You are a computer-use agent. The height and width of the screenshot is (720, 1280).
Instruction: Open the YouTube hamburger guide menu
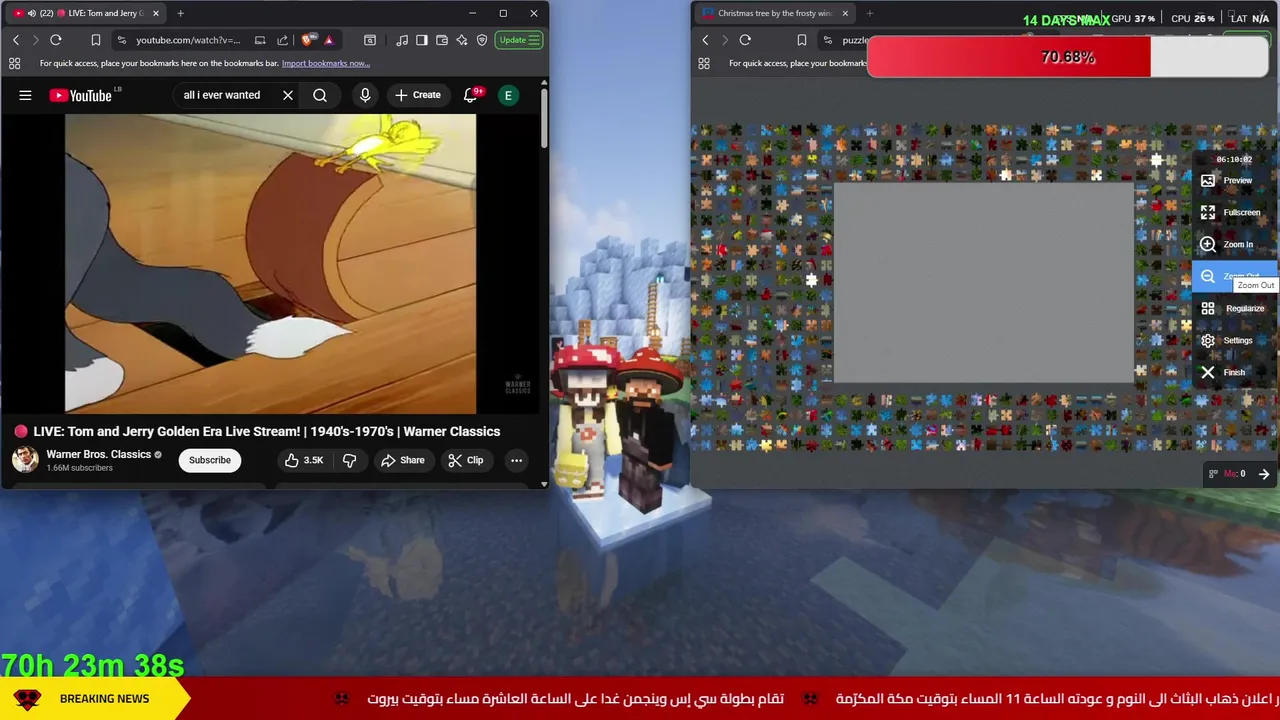point(25,95)
